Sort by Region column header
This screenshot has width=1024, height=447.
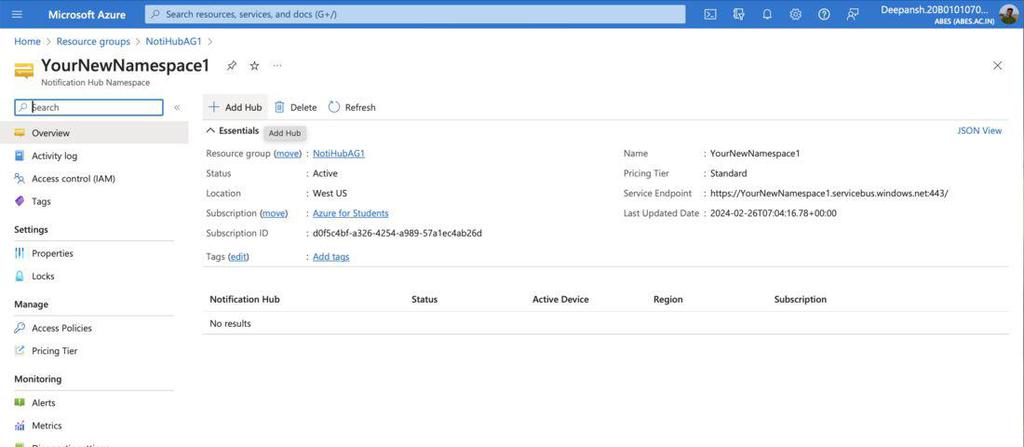(668, 299)
